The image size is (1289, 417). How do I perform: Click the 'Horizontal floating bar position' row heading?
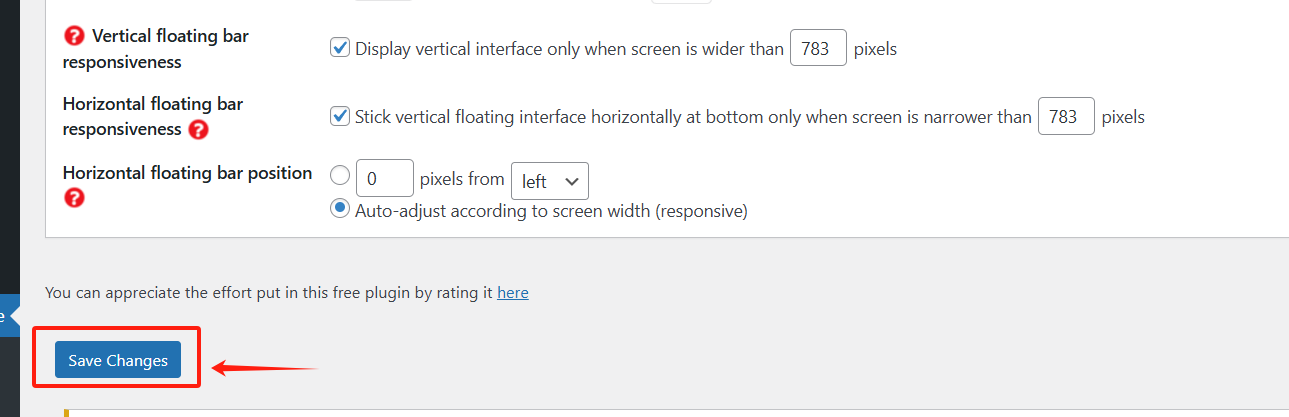[187, 173]
